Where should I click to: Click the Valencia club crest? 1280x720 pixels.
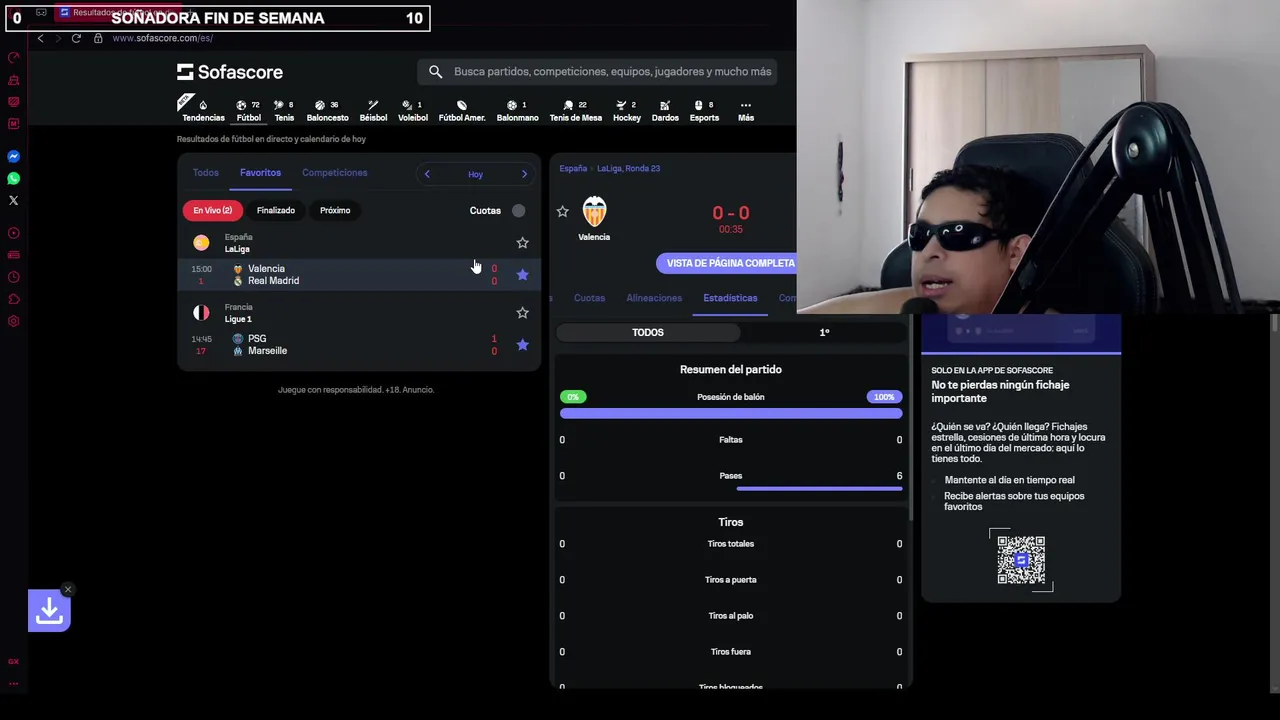(x=594, y=212)
